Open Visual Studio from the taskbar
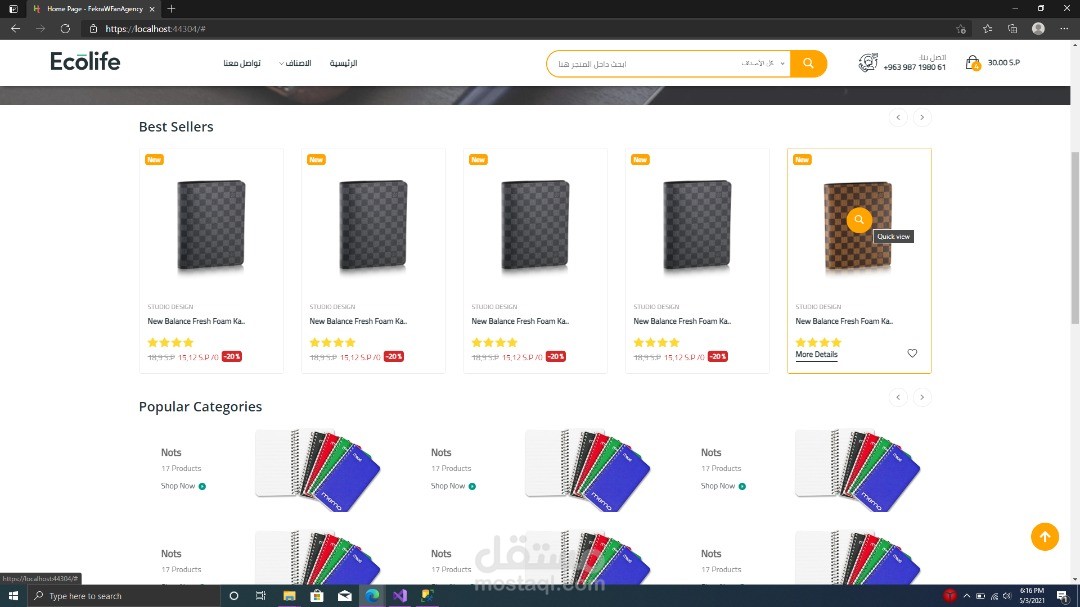The width and height of the screenshot is (1080, 607). (399, 595)
